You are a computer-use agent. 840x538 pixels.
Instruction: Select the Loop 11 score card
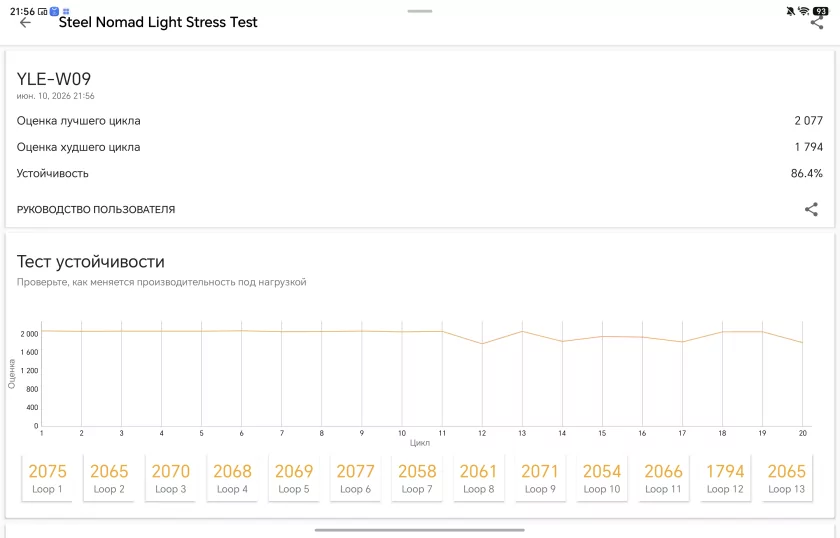(663, 478)
